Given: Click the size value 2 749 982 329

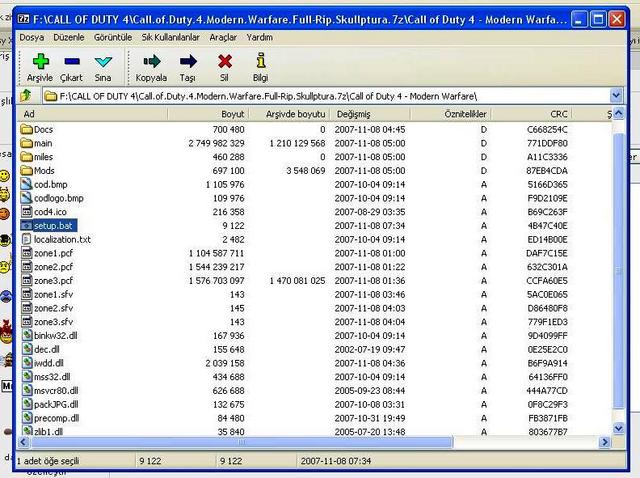Looking at the screenshot, I should 216,143.
